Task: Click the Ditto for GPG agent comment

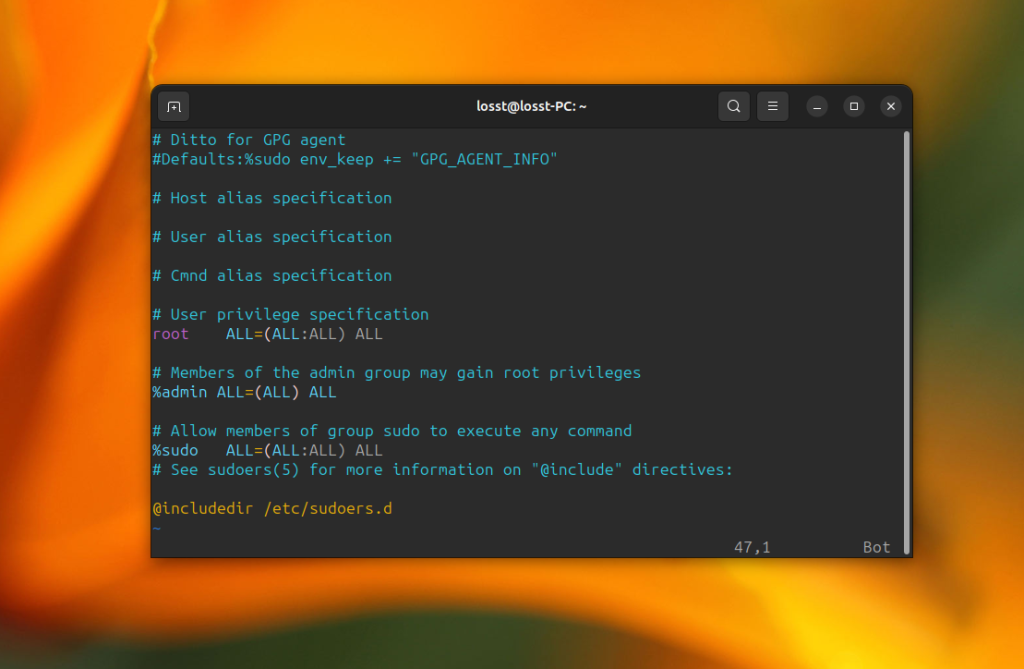Action: [x=249, y=140]
